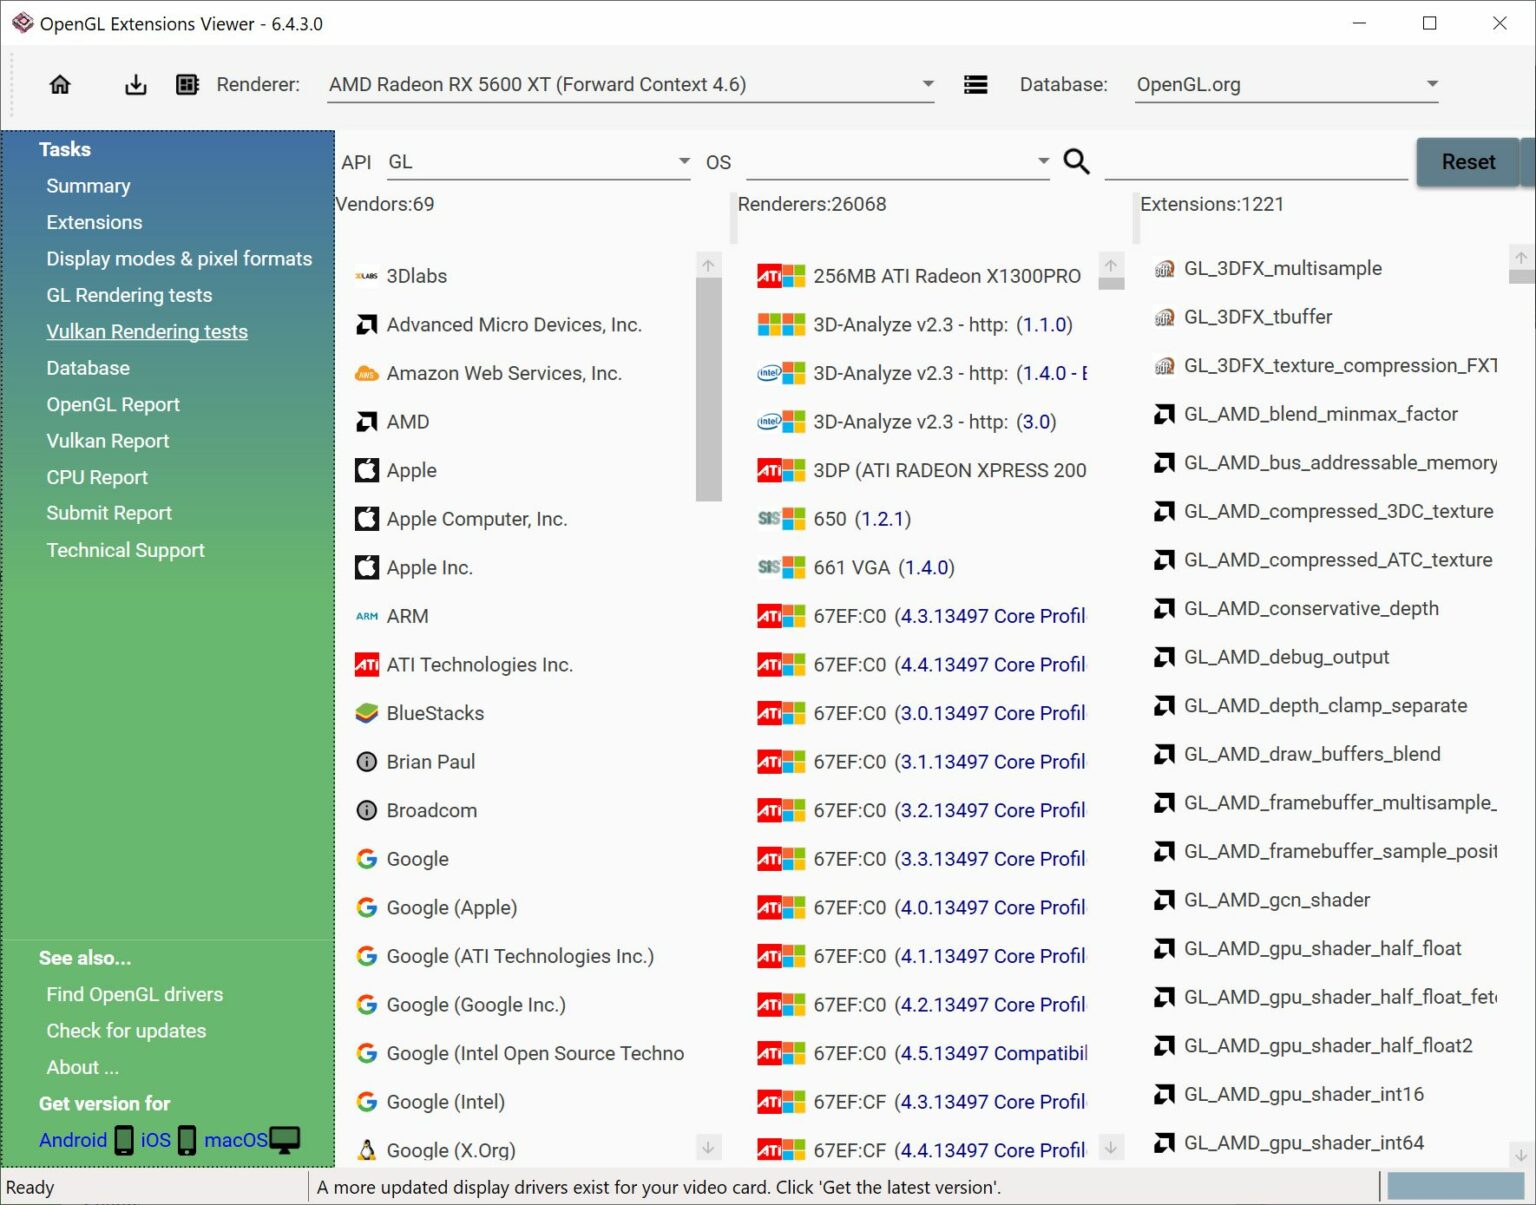1536x1205 pixels.
Task: Click the icon for 3D-Analyze v2.3 (1.1.0)
Action: (x=781, y=325)
